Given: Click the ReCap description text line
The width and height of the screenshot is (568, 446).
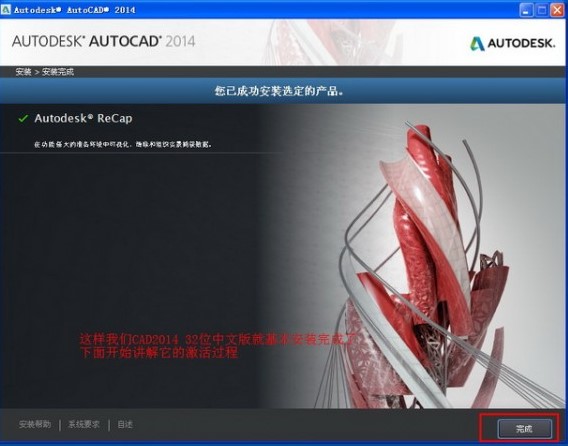Looking at the screenshot, I should point(123,144).
